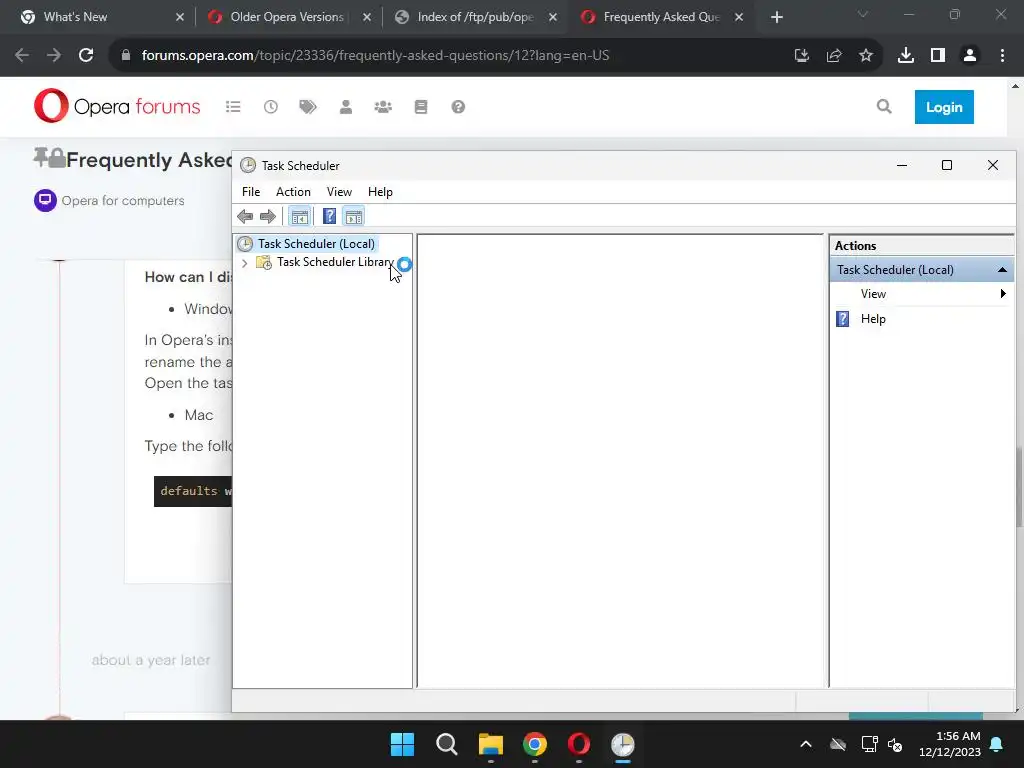Reload the Opera forums page
1024x768 pixels.
[x=86, y=56]
